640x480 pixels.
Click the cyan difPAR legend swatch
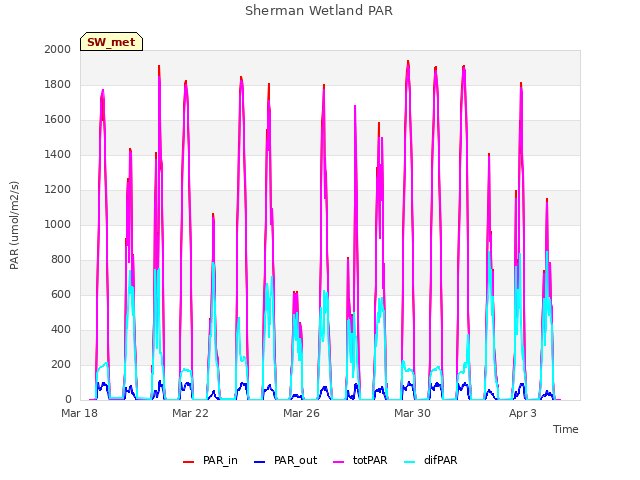point(410,462)
